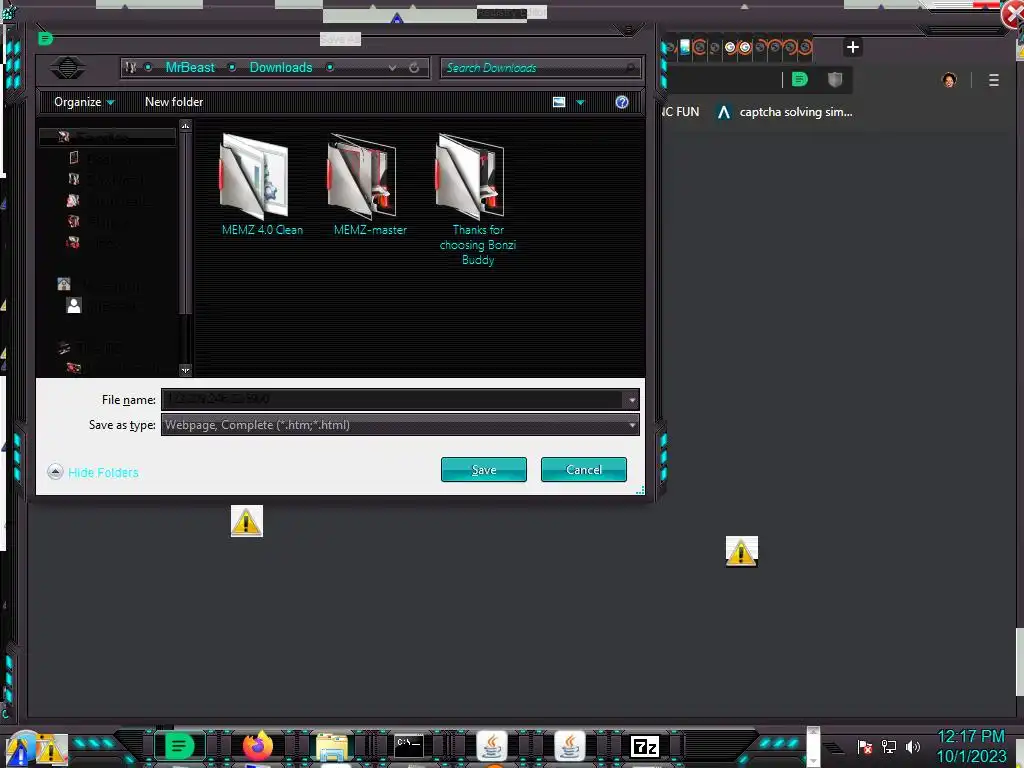Click the volume icon in system tray
The height and width of the screenshot is (768, 1024).
pos(912,746)
